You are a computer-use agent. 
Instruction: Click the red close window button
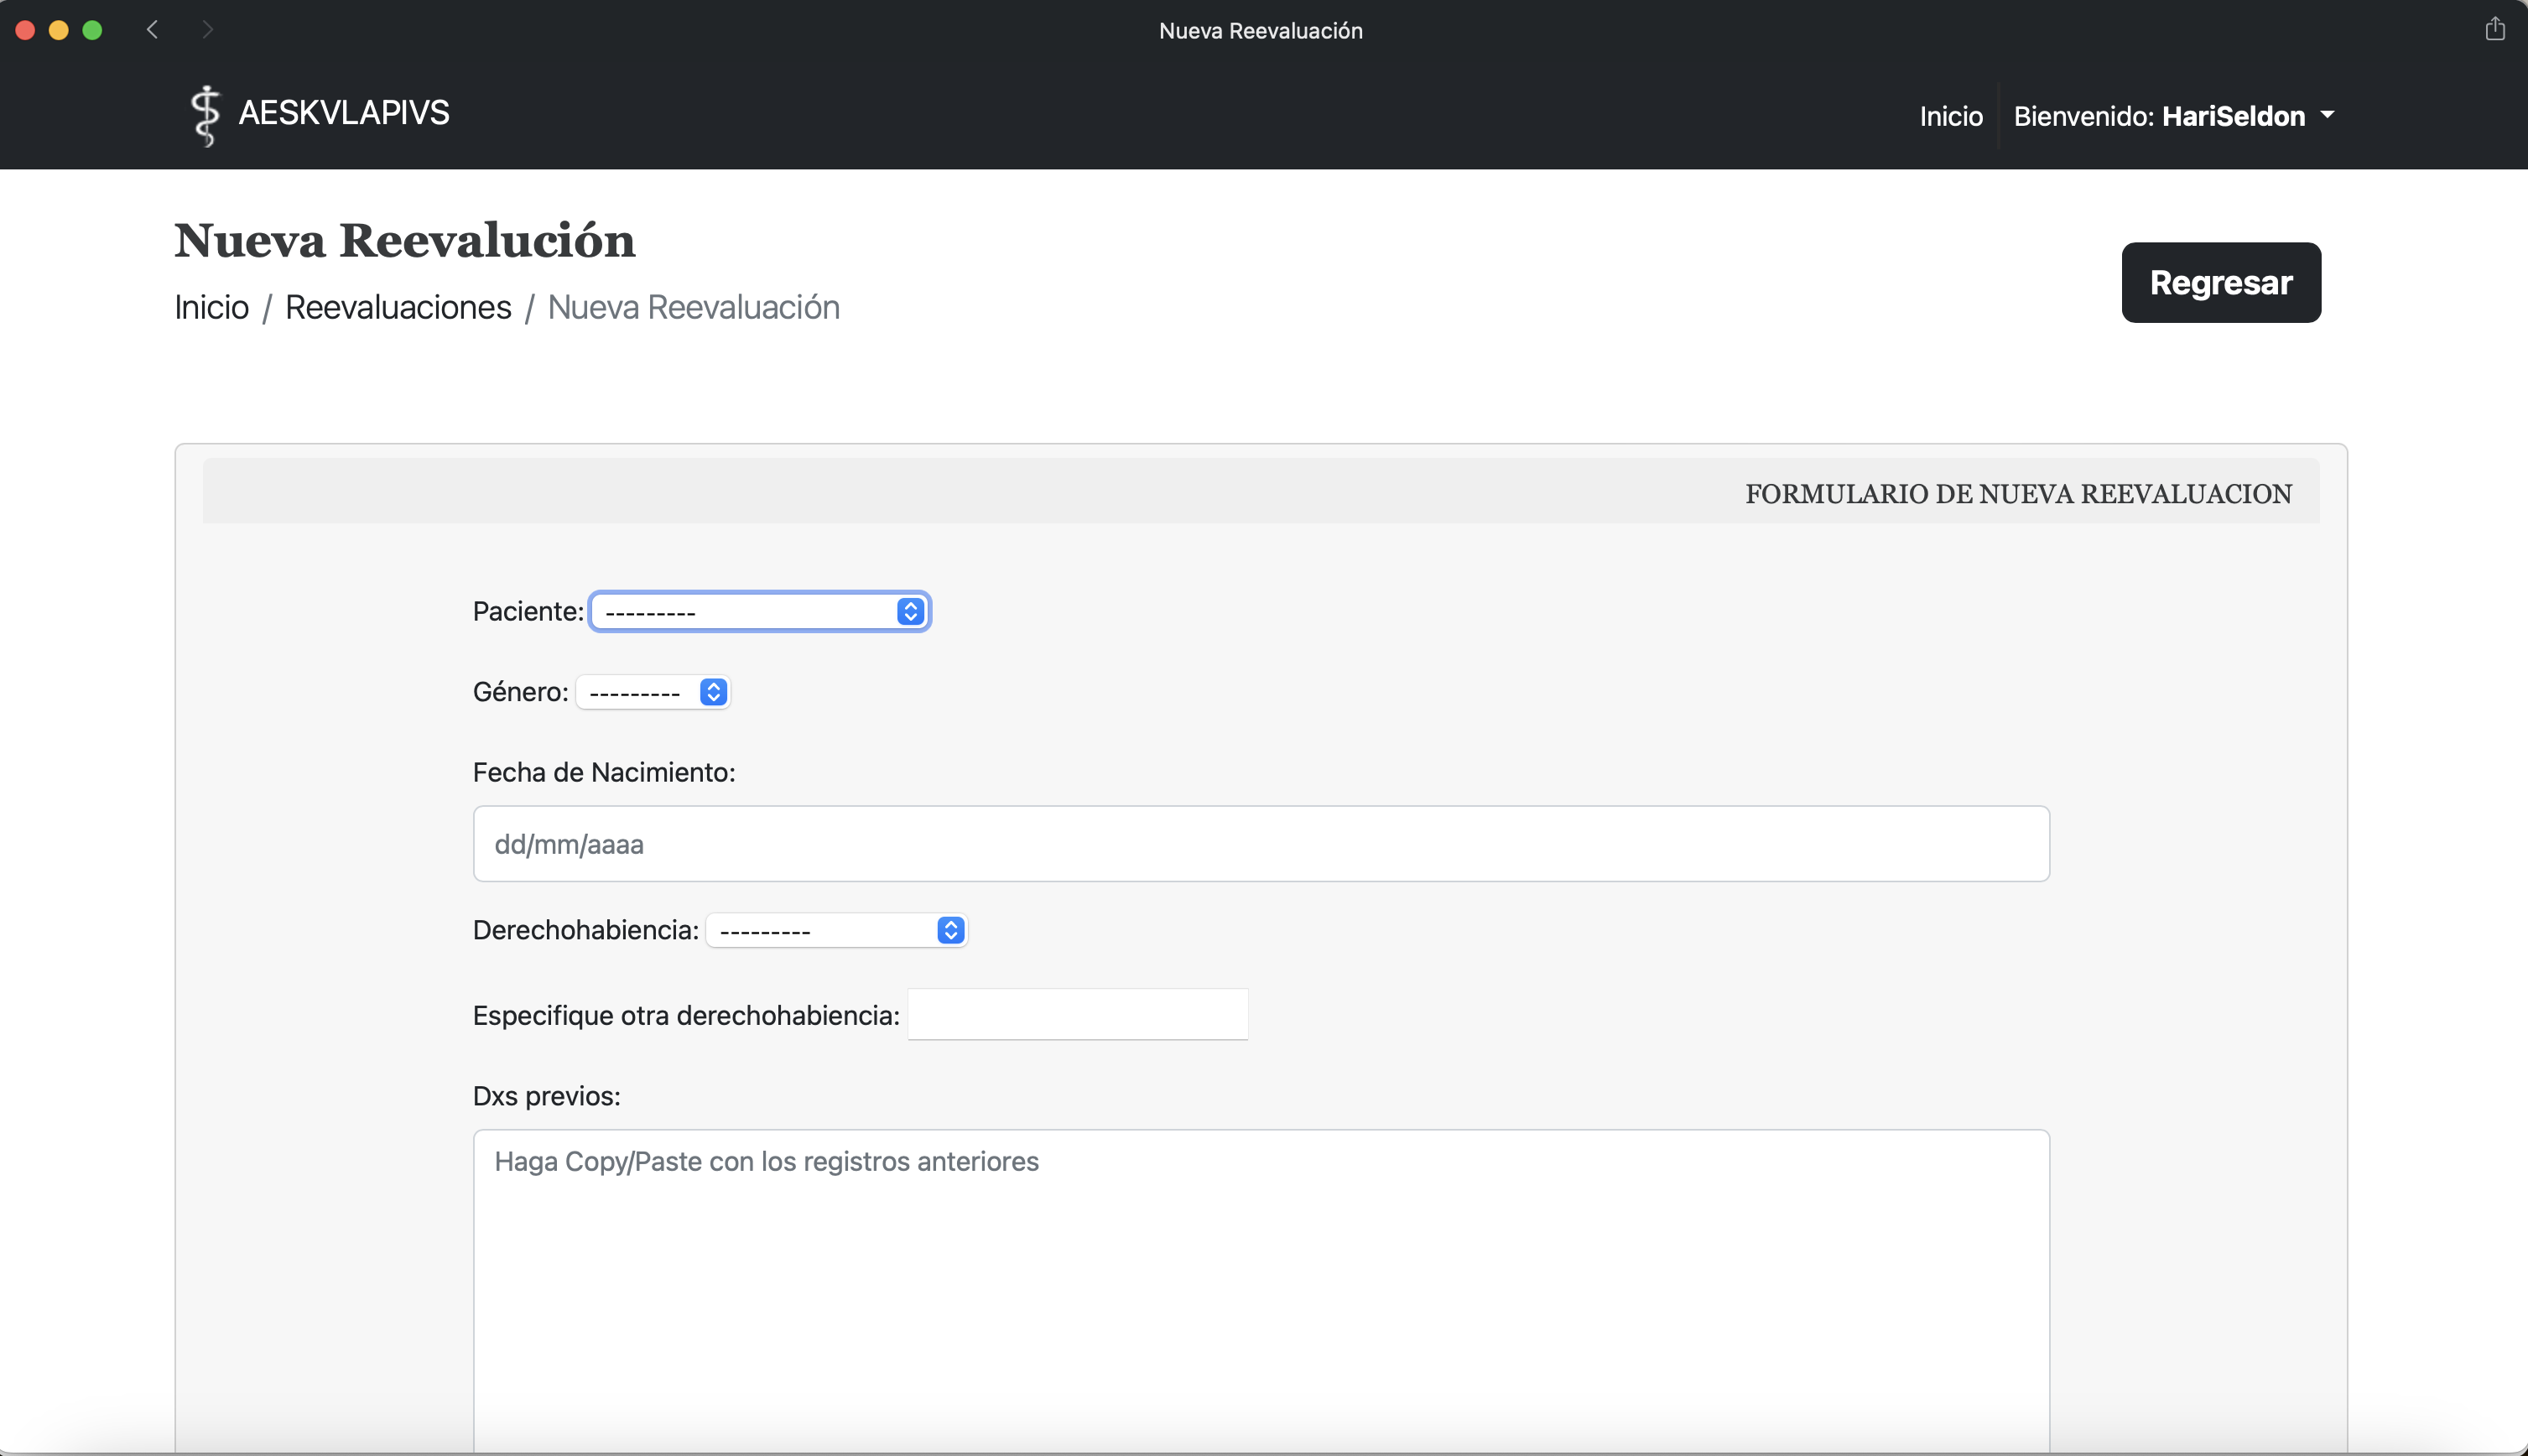point(26,30)
